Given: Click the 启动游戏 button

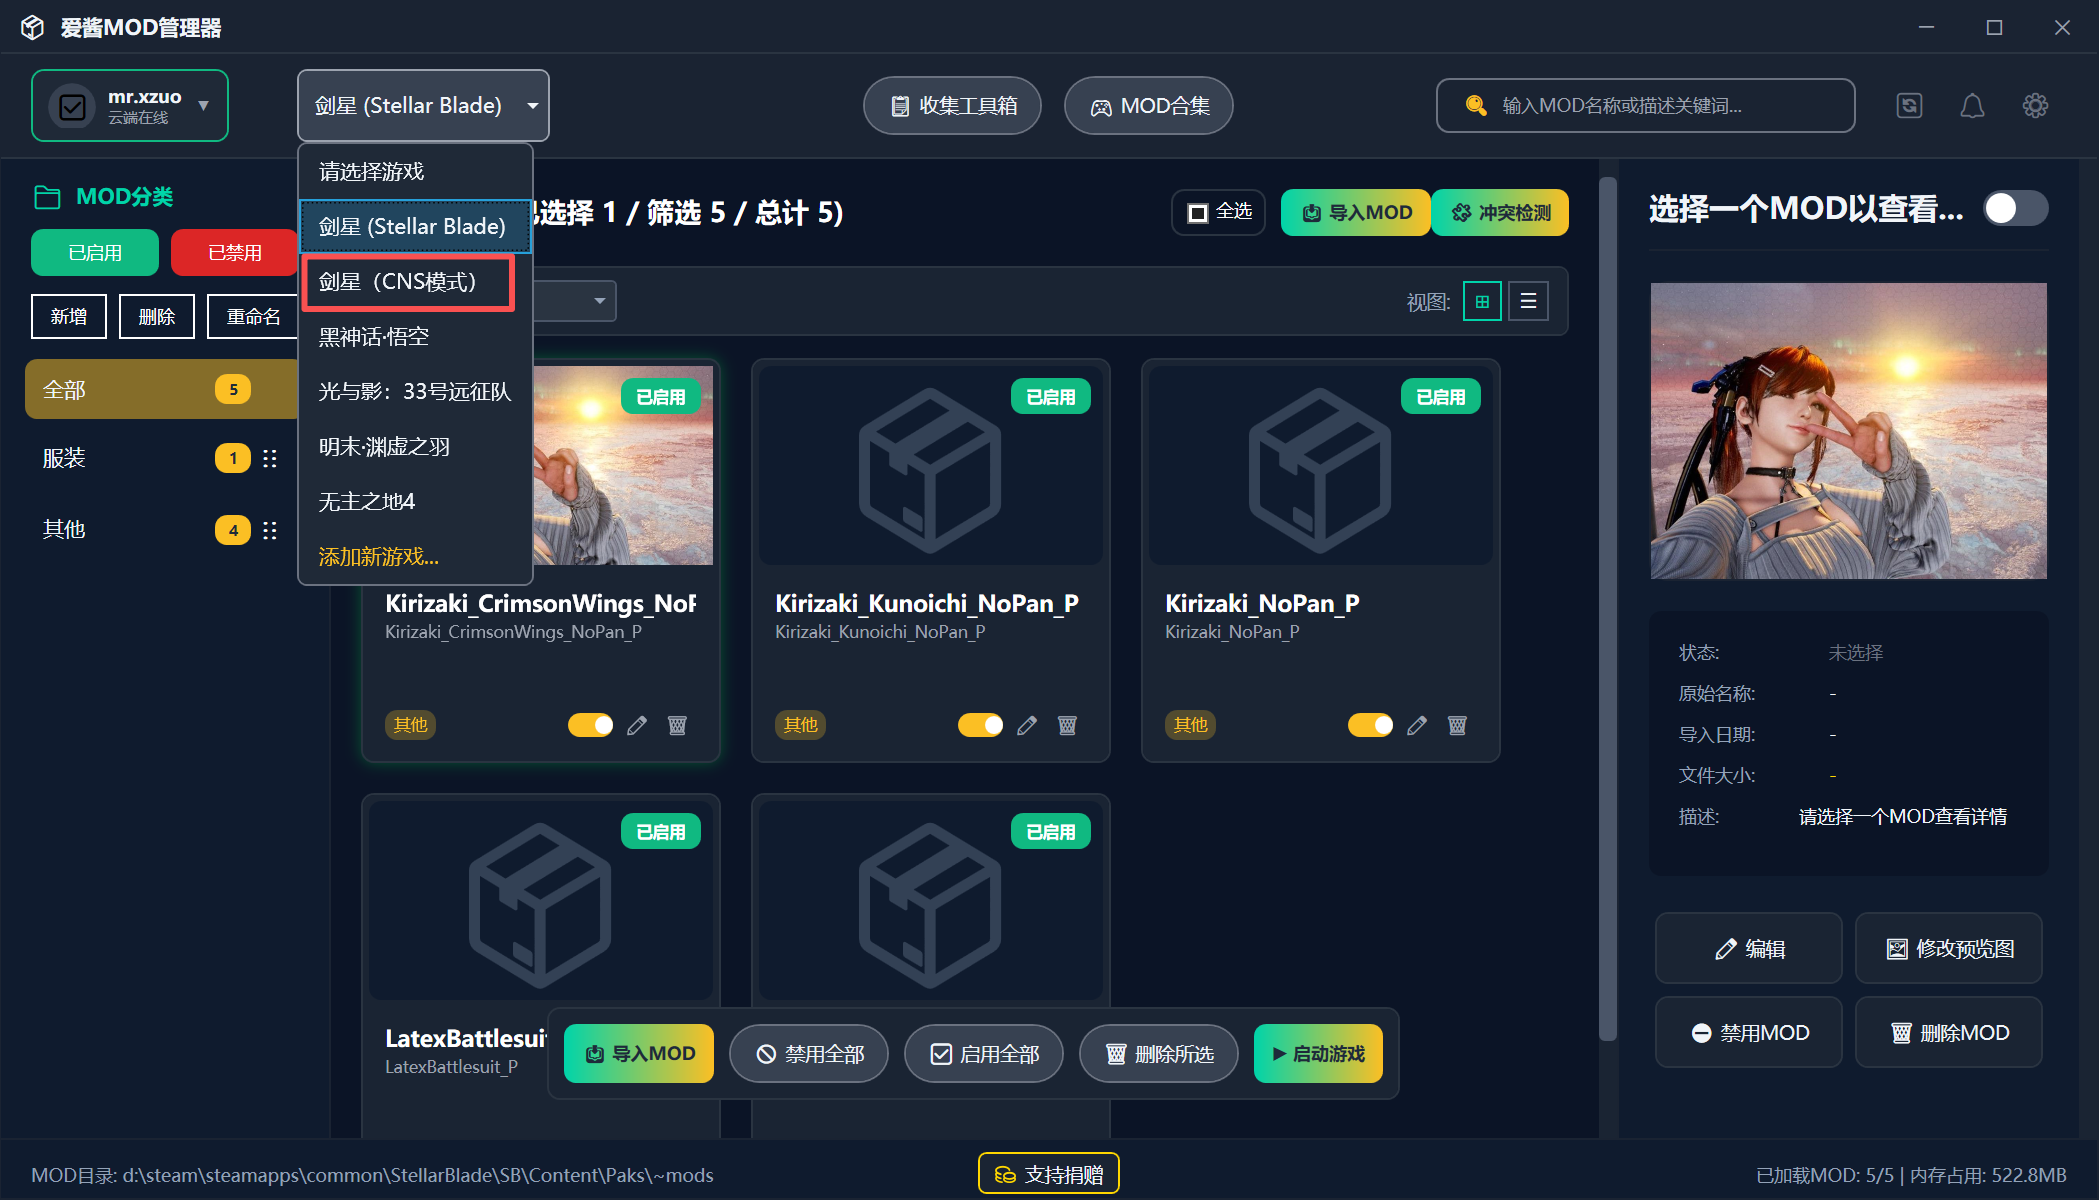Looking at the screenshot, I should (1318, 1053).
